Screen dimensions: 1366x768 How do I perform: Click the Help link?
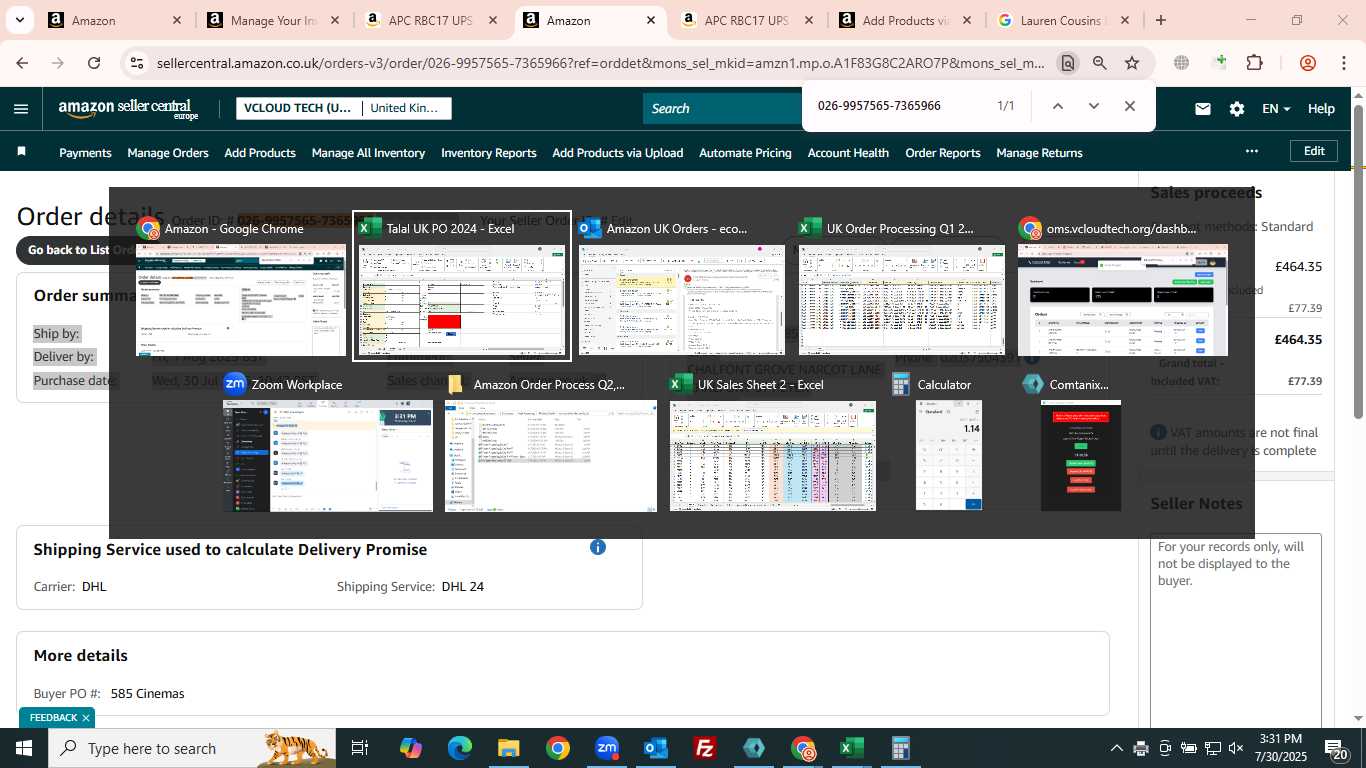pos(1321,109)
